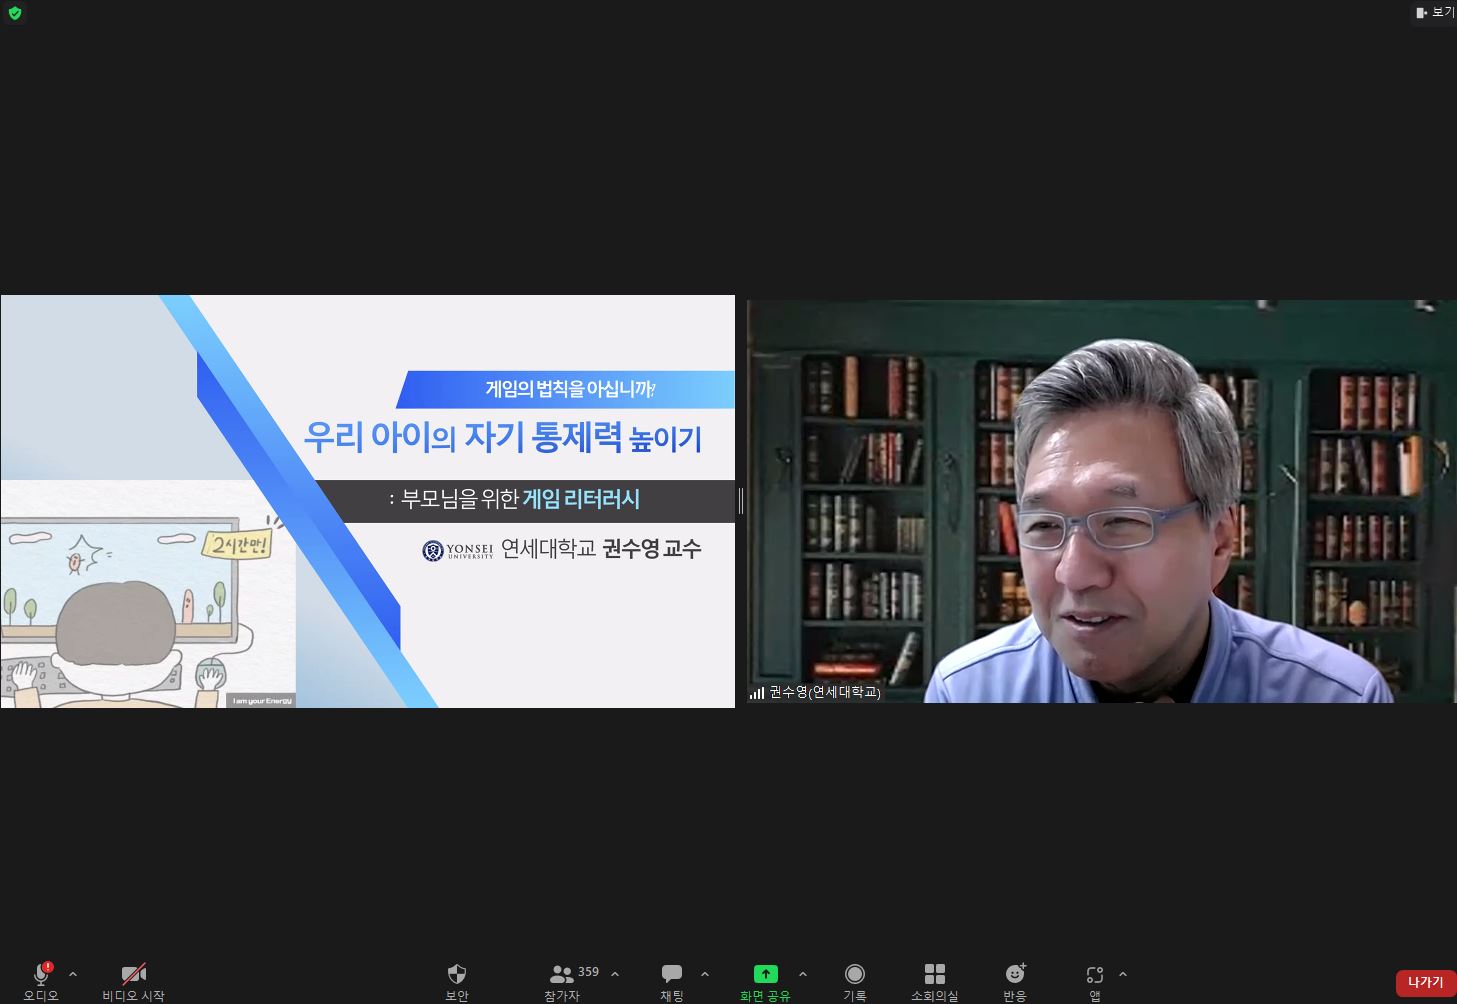
Task: Open Reactions (반응) smiley icon
Action: (1015, 974)
